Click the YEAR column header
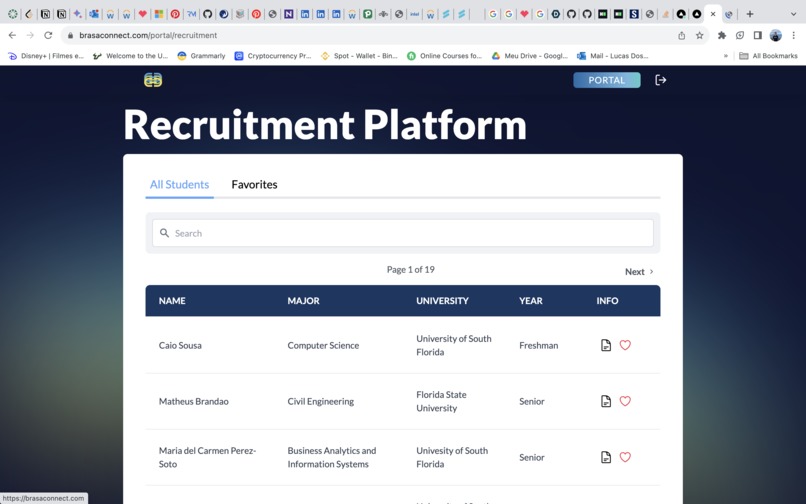The image size is (806, 504). point(530,301)
